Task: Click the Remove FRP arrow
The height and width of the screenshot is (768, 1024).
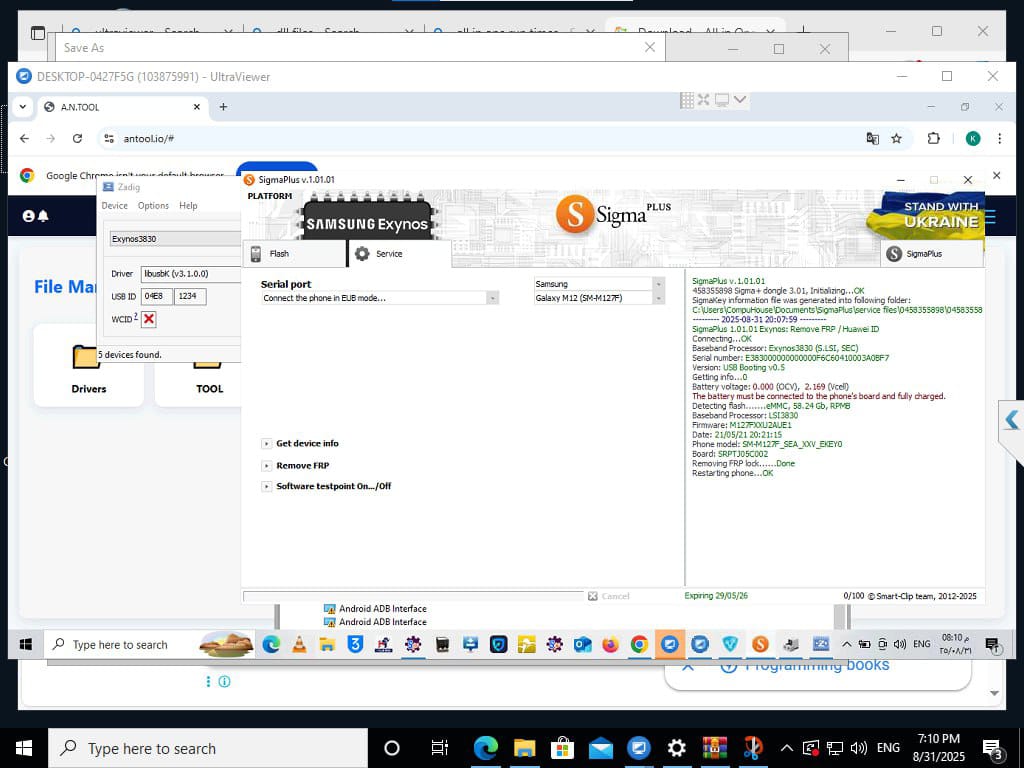Action: click(x=266, y=466)
